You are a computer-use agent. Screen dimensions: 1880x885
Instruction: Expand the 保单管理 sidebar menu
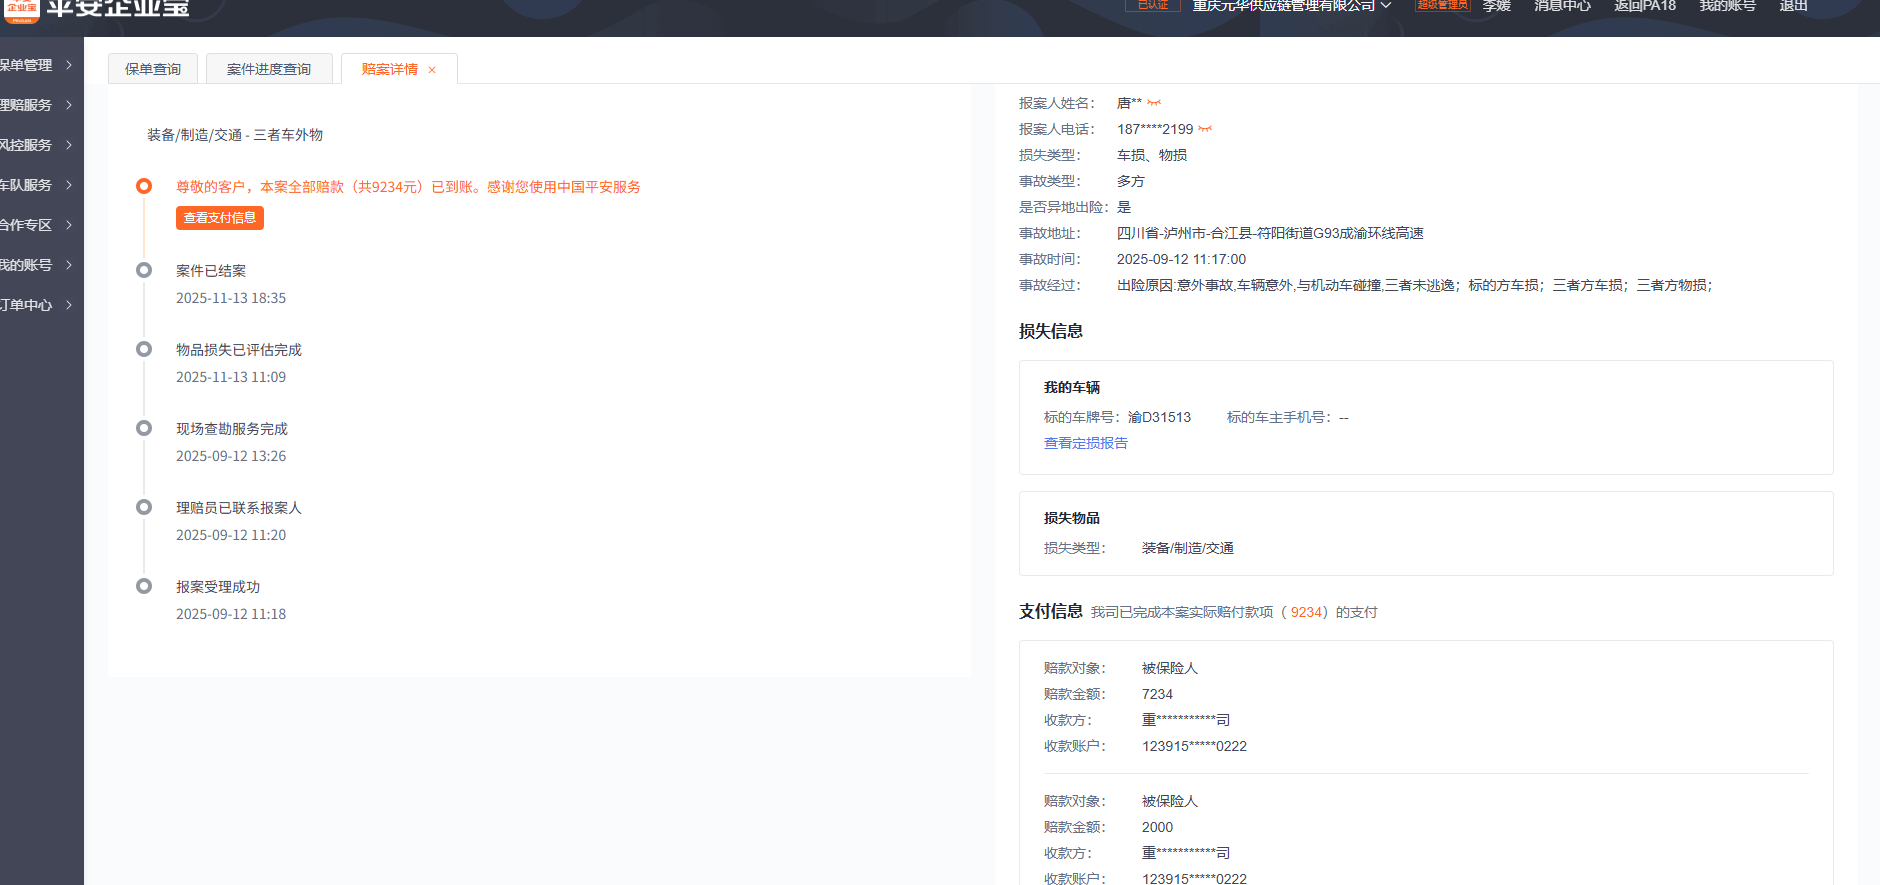pyautogui.click(x=37, y=65)
